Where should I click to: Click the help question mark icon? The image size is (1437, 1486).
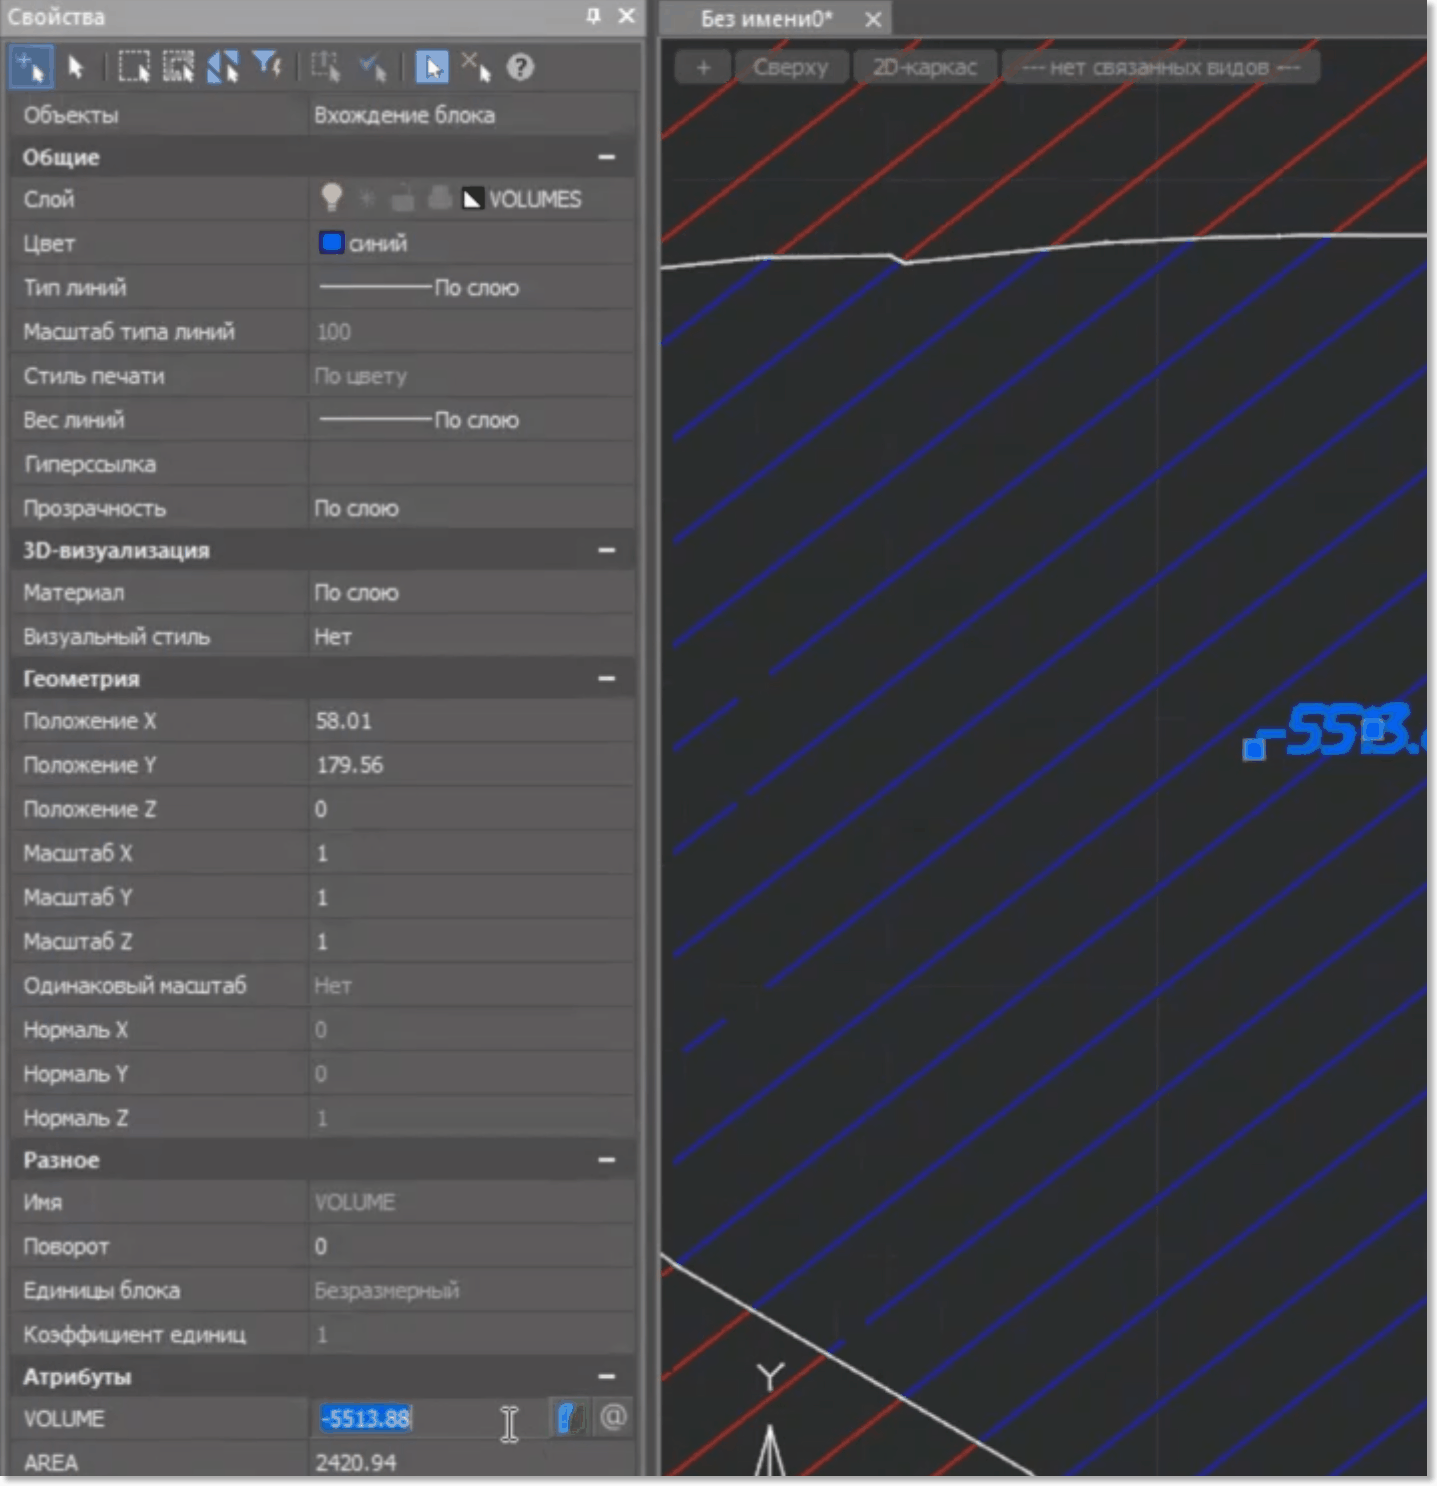coord(520,68)
